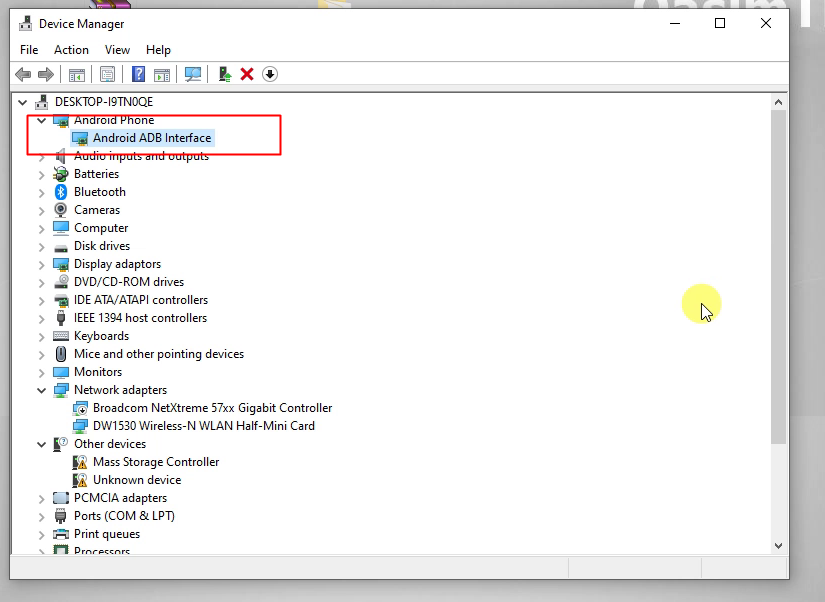Collapse the Network adapters category

[x=42, y=390]
